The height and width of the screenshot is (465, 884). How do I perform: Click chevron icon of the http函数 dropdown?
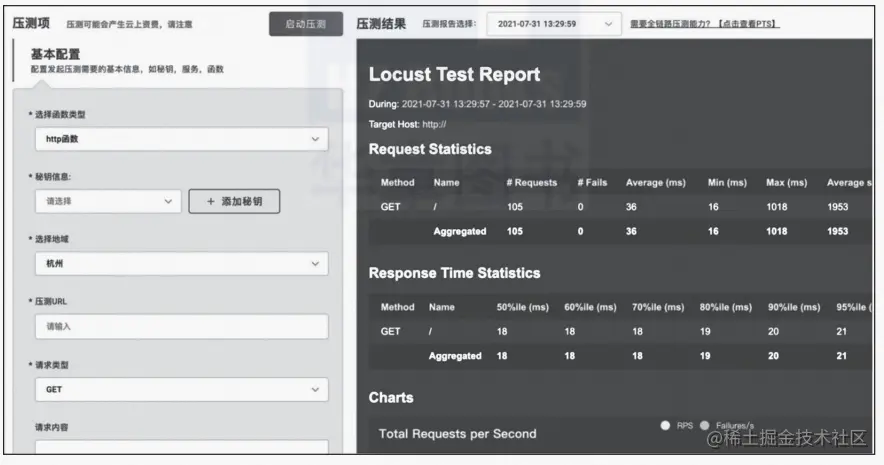[x=315, y=139]
